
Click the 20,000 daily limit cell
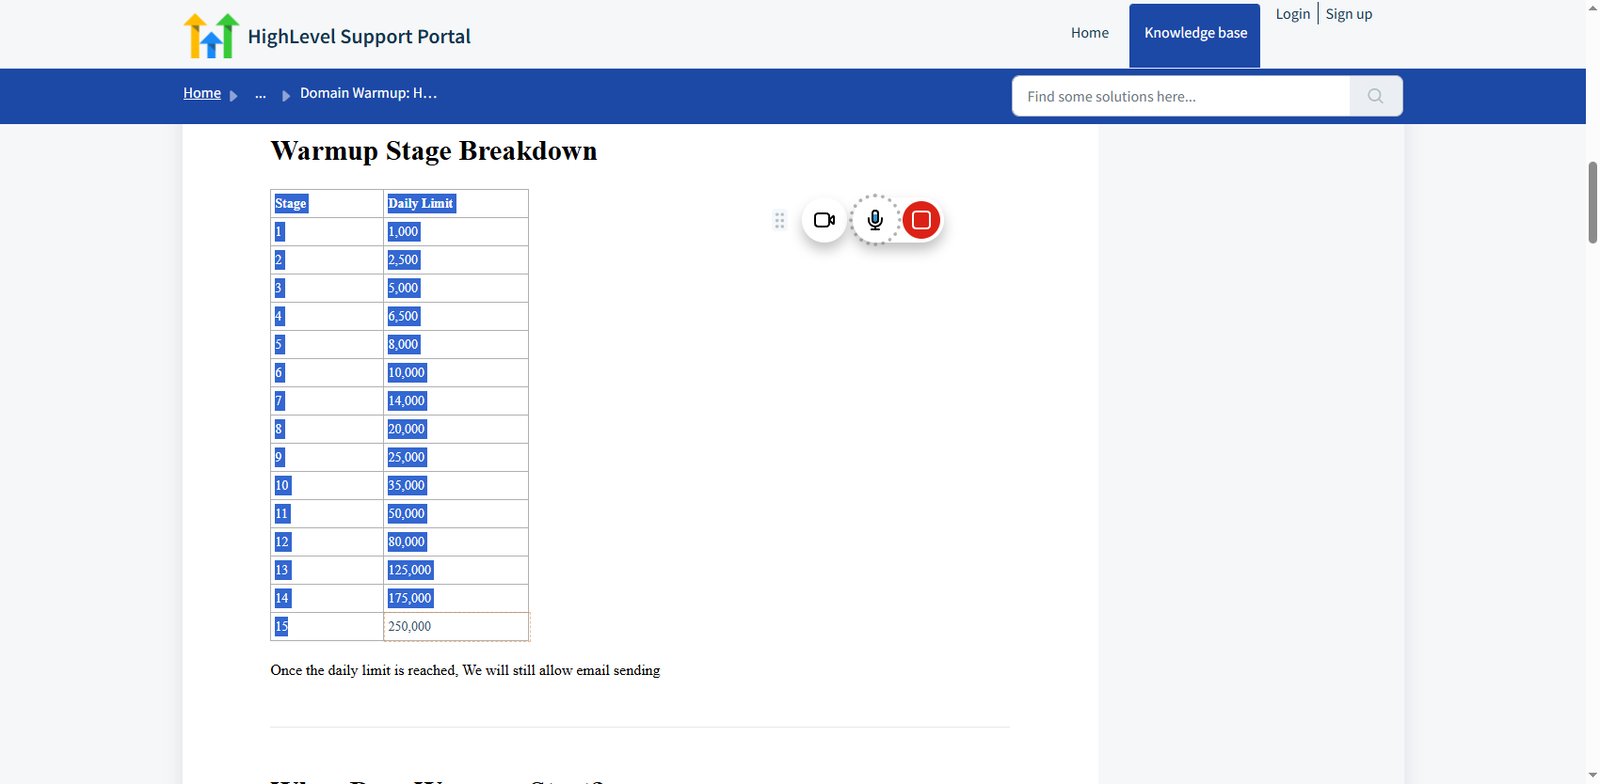[x=456, y=429]
